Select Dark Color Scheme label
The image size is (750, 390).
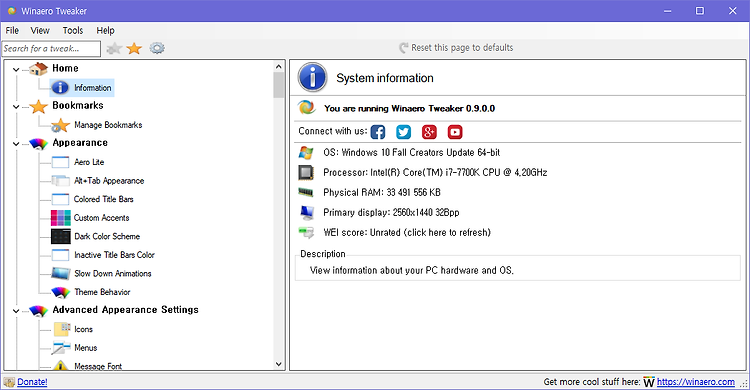click(x=107, y=236)
